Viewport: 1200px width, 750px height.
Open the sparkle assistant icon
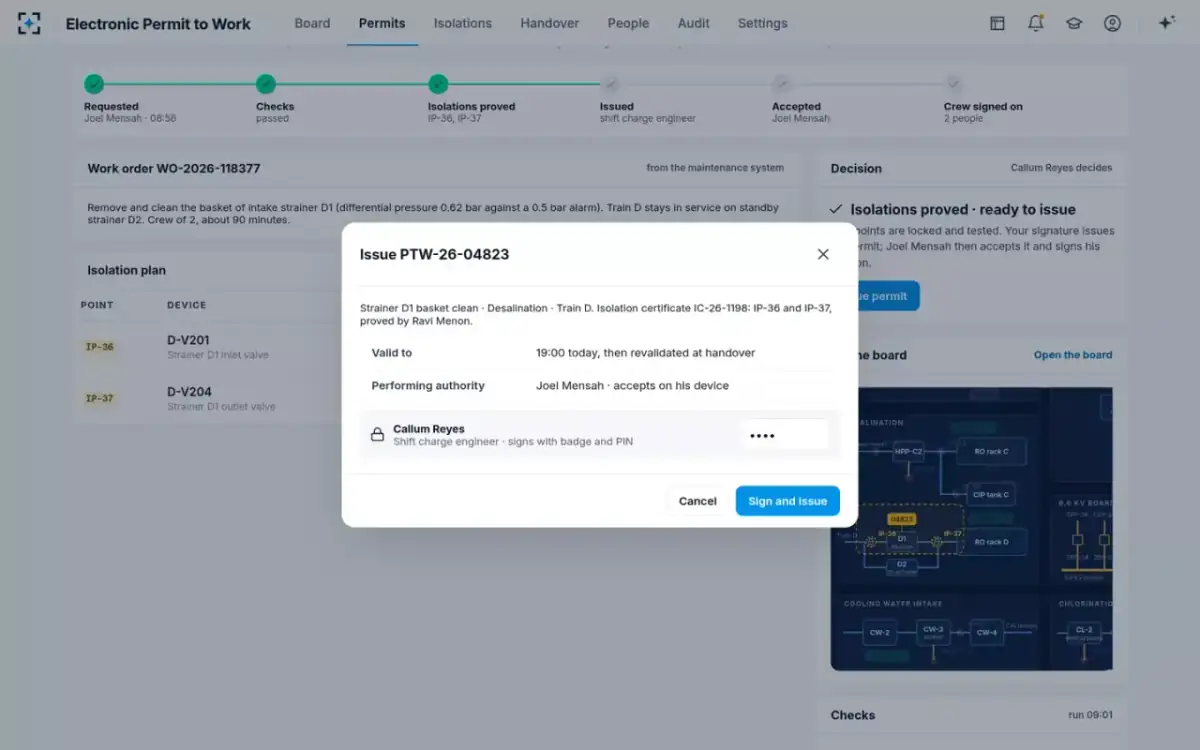point(1166,23)
